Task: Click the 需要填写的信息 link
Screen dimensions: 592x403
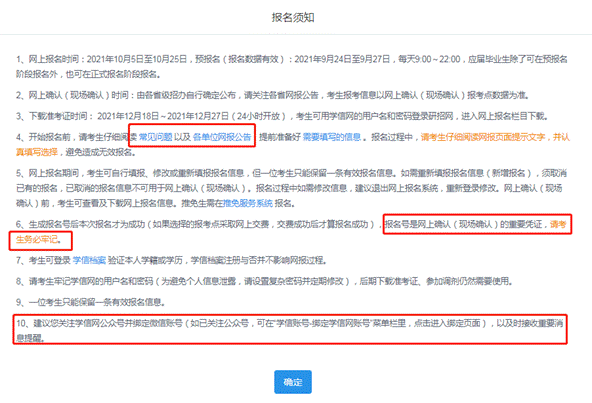Action: (332, 137)
